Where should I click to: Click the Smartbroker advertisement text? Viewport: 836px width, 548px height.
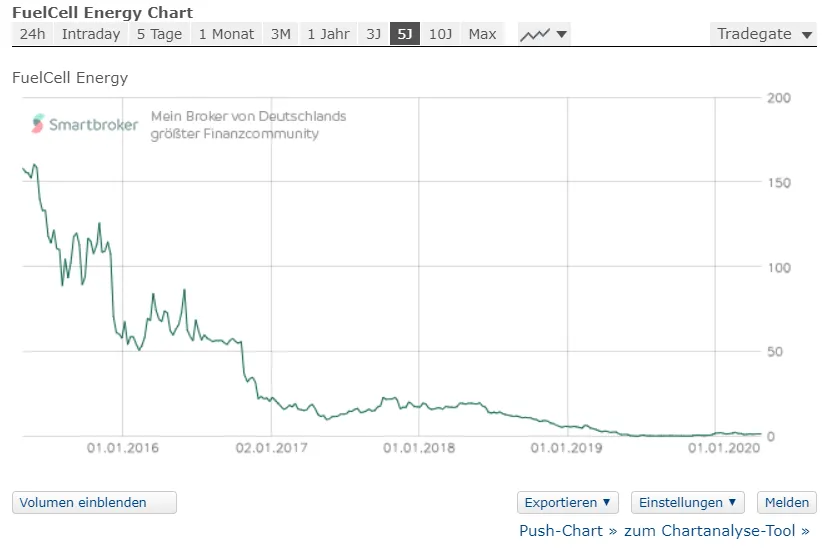(248, 124)
